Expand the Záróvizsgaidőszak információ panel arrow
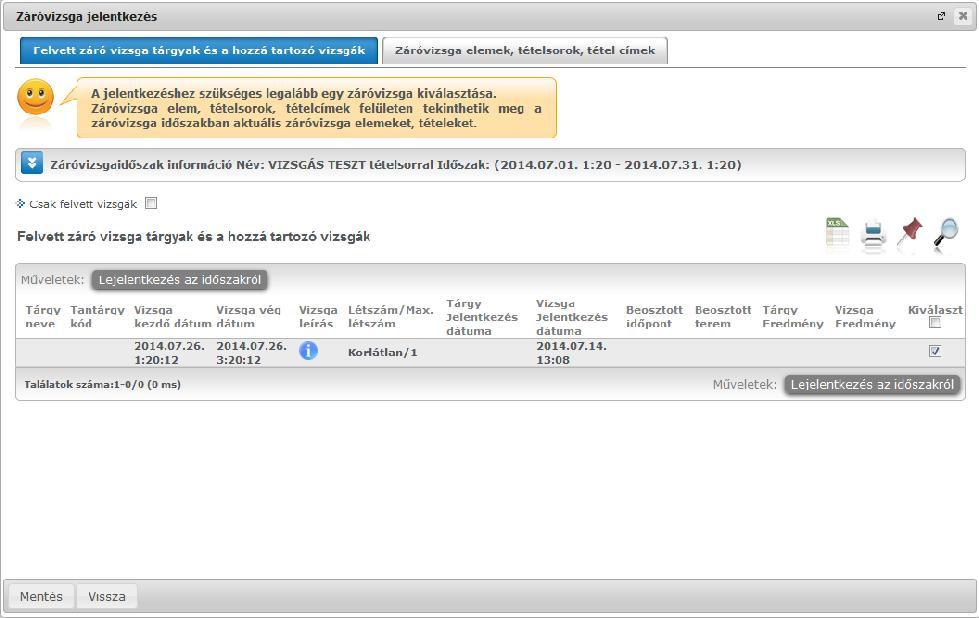Viewport: 979px width, 618px height. [32, 163]
